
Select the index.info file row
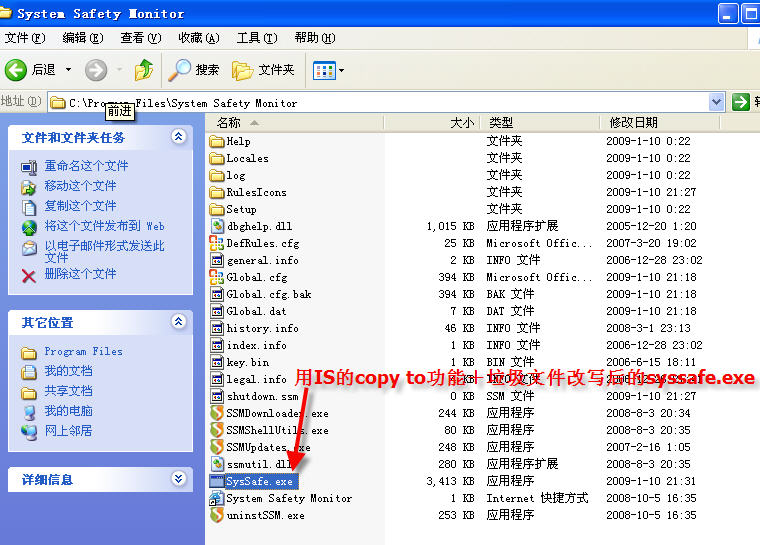coord(456,345)
